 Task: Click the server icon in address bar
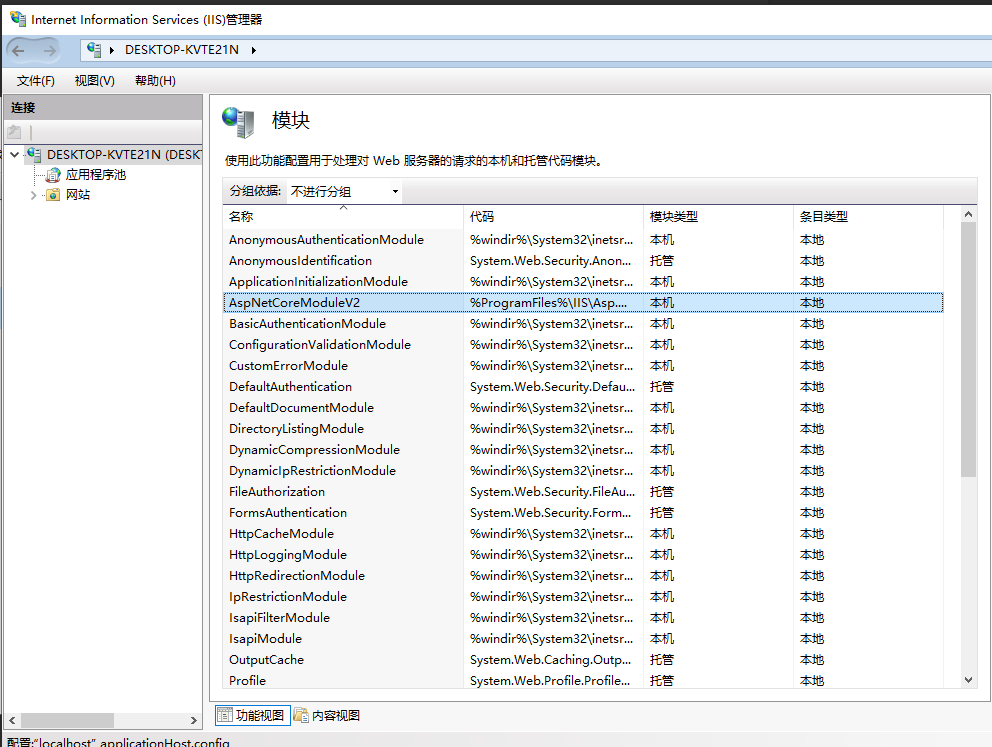point(94,50)
